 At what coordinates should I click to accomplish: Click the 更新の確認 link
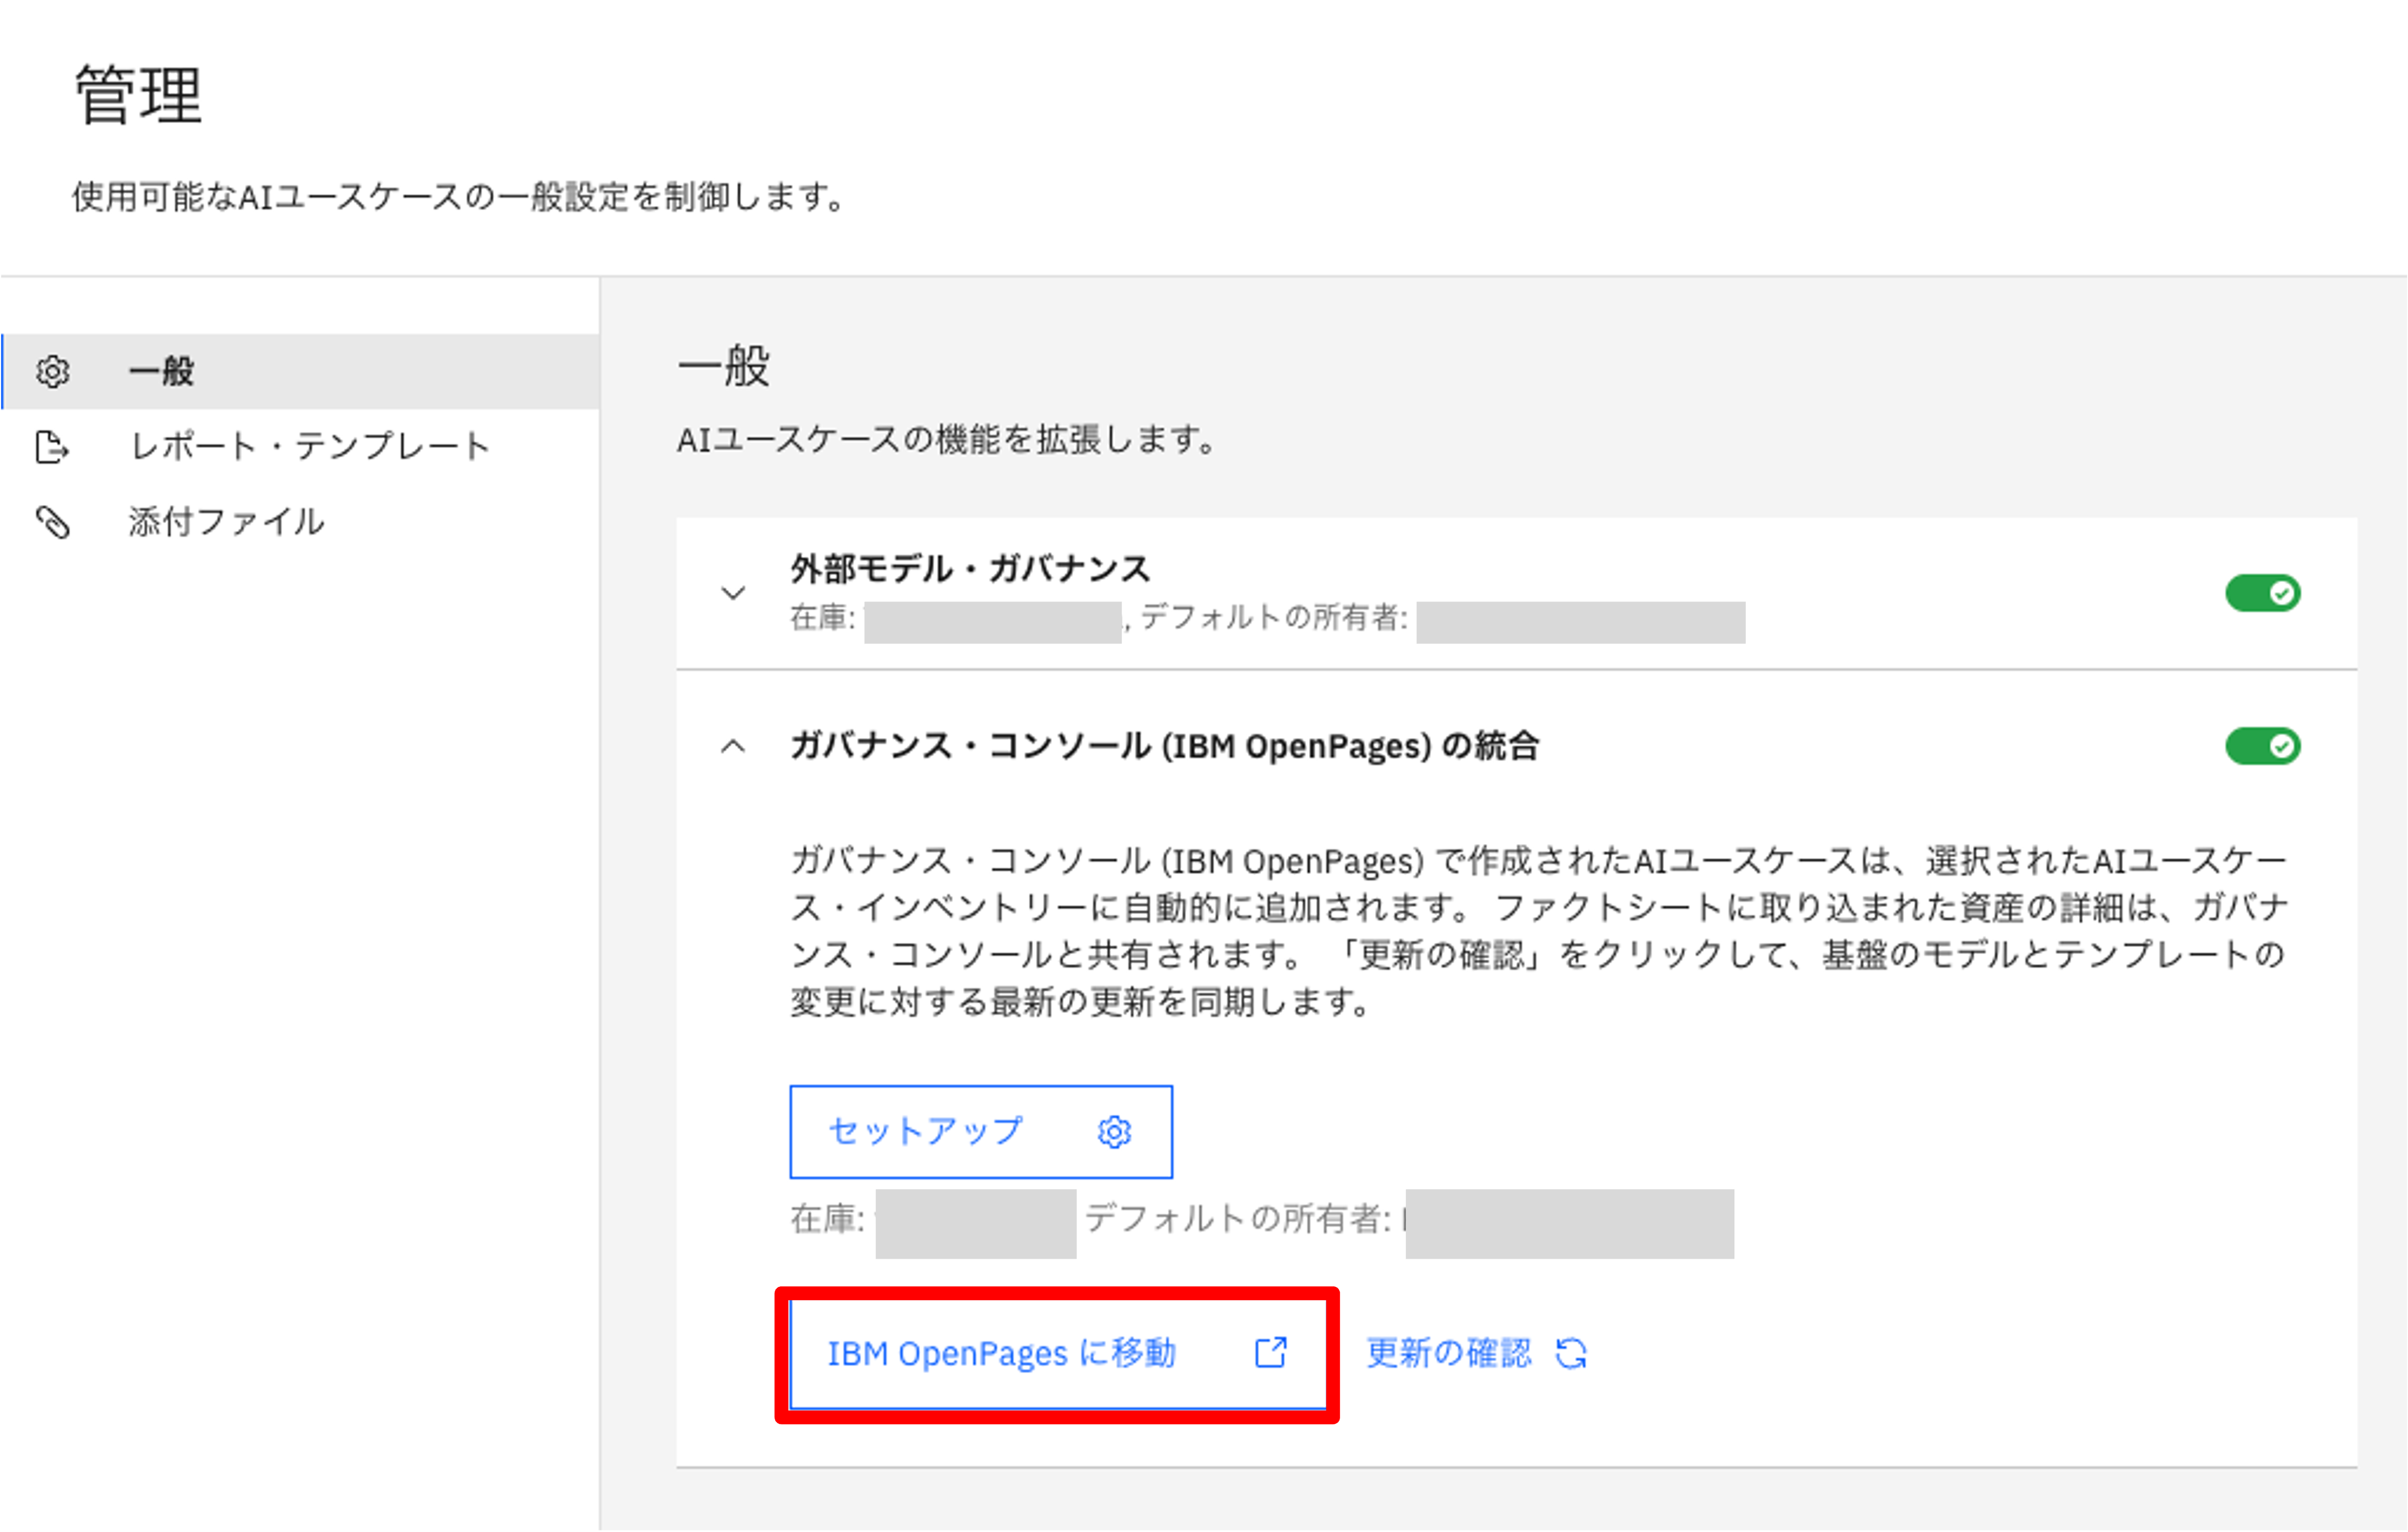1448,1353
